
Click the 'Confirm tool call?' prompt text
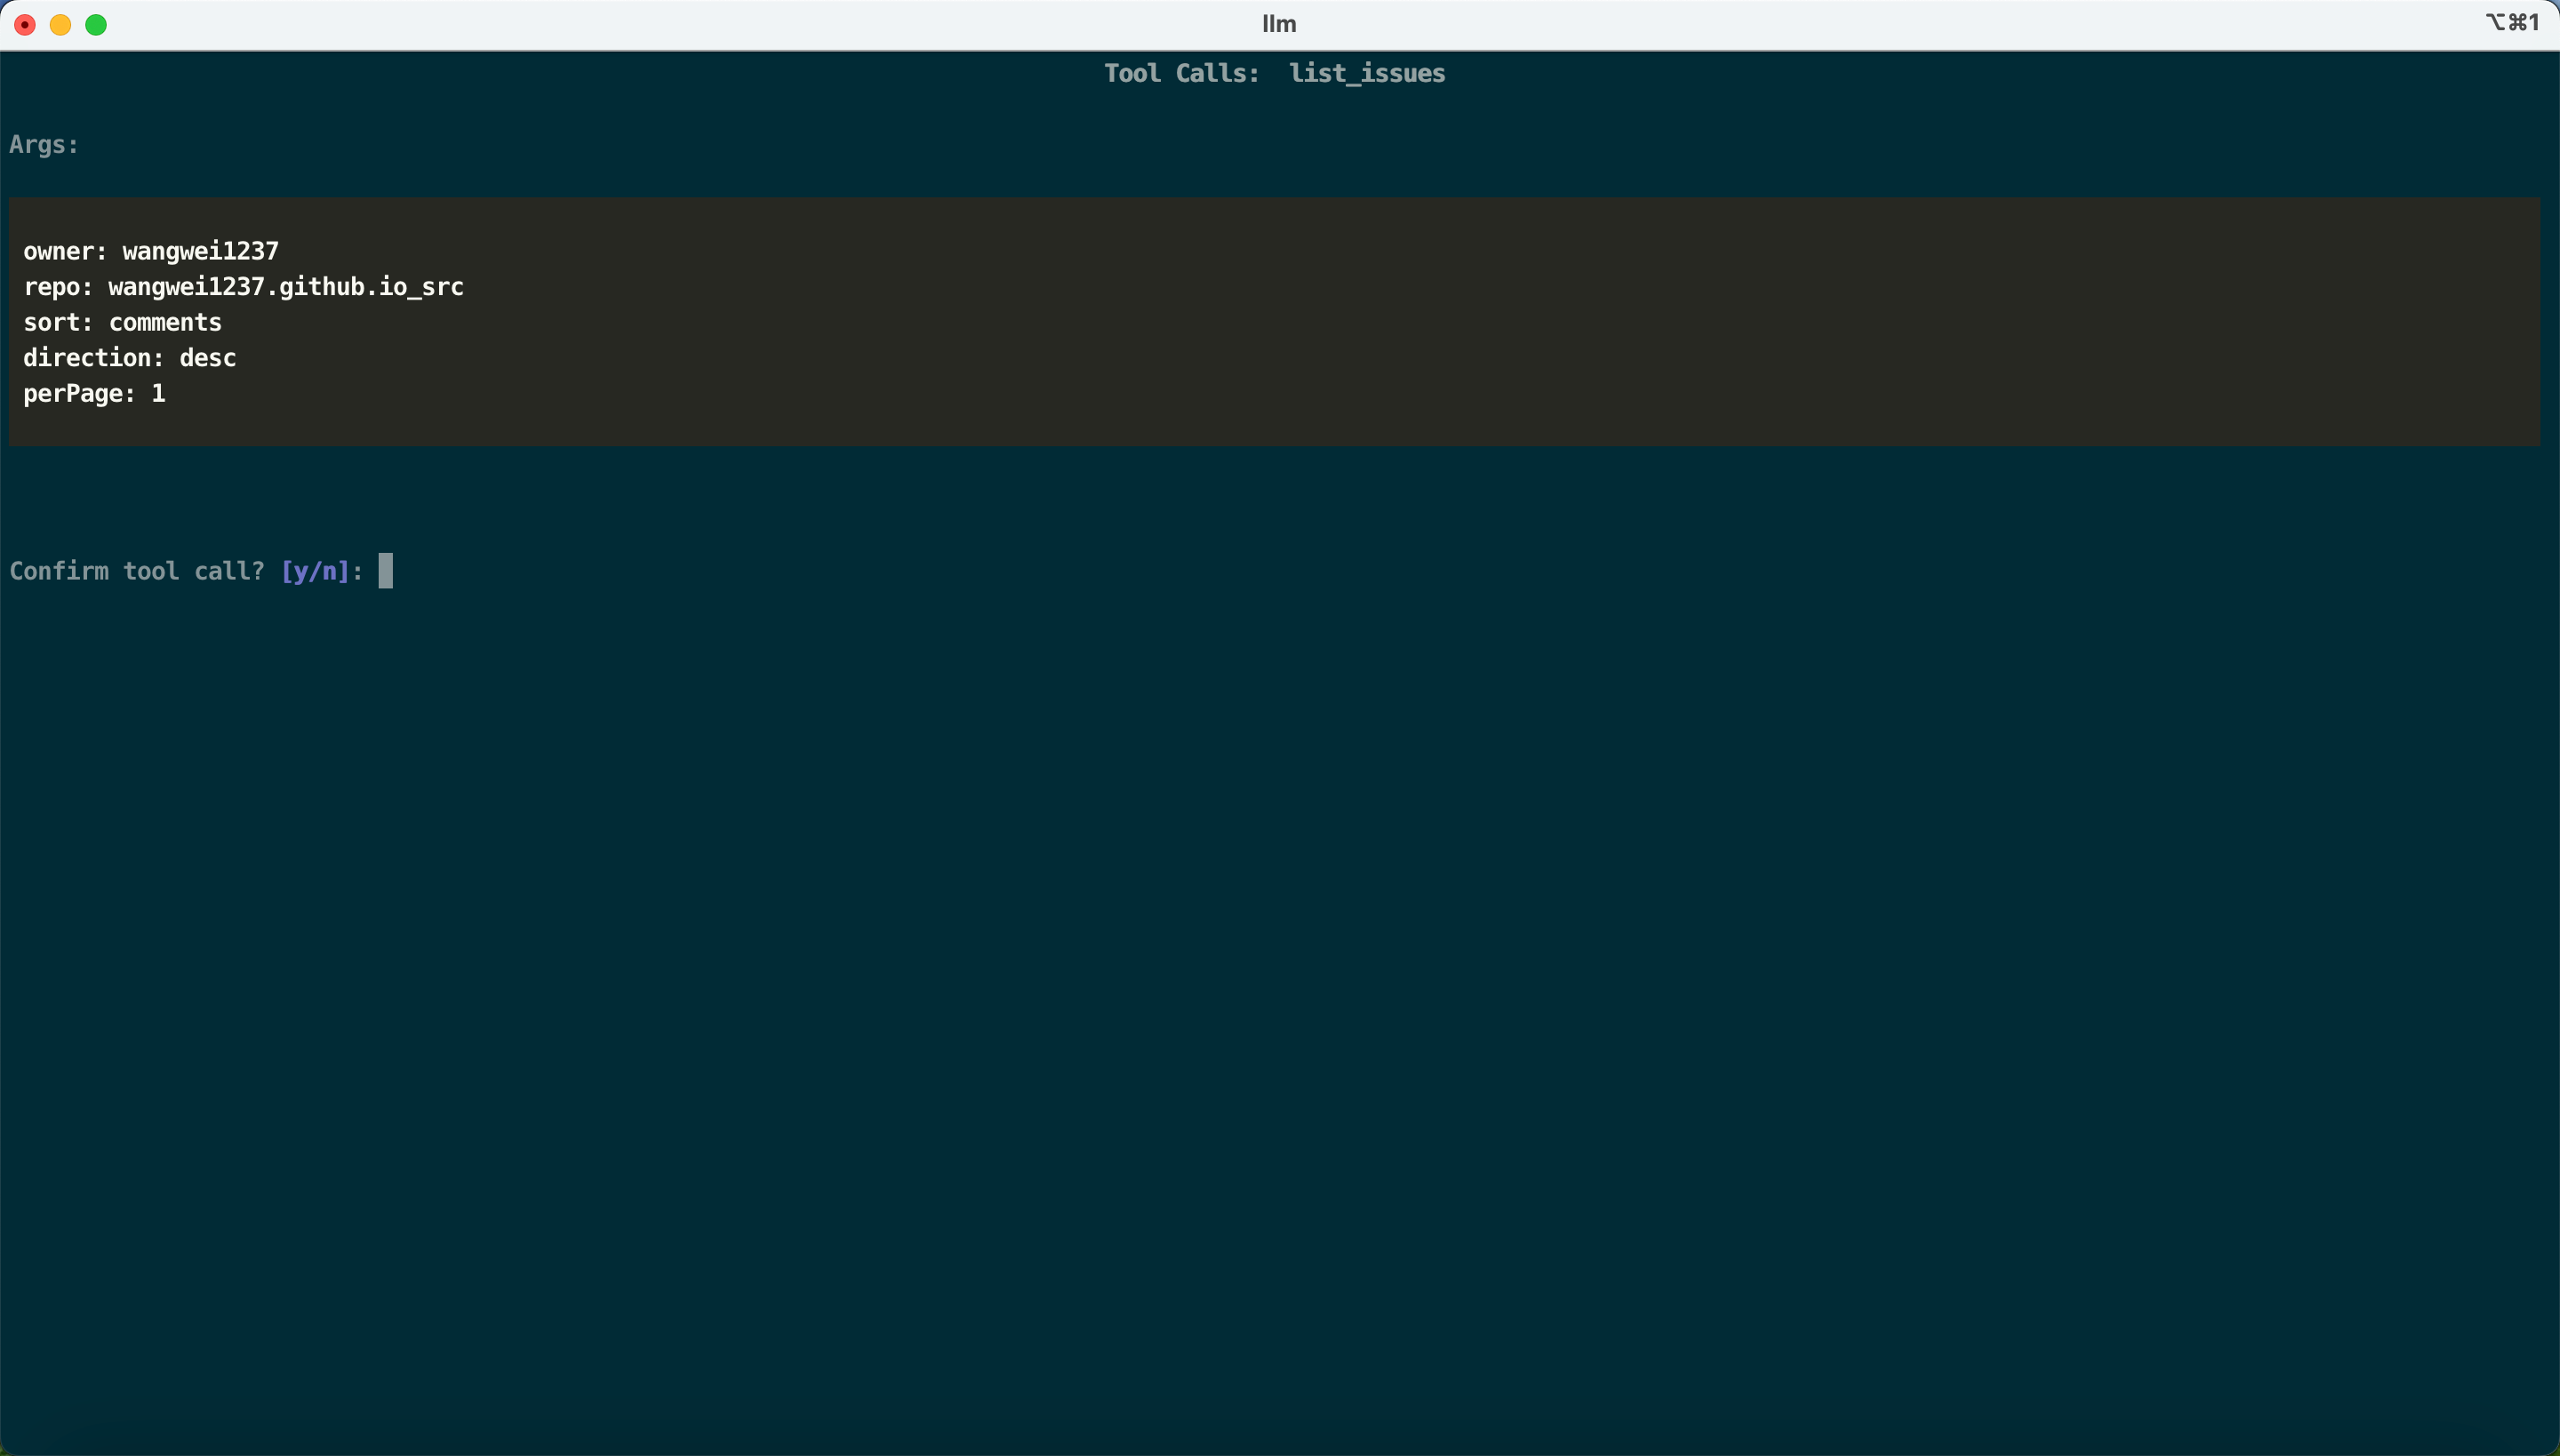pos(137,572)
